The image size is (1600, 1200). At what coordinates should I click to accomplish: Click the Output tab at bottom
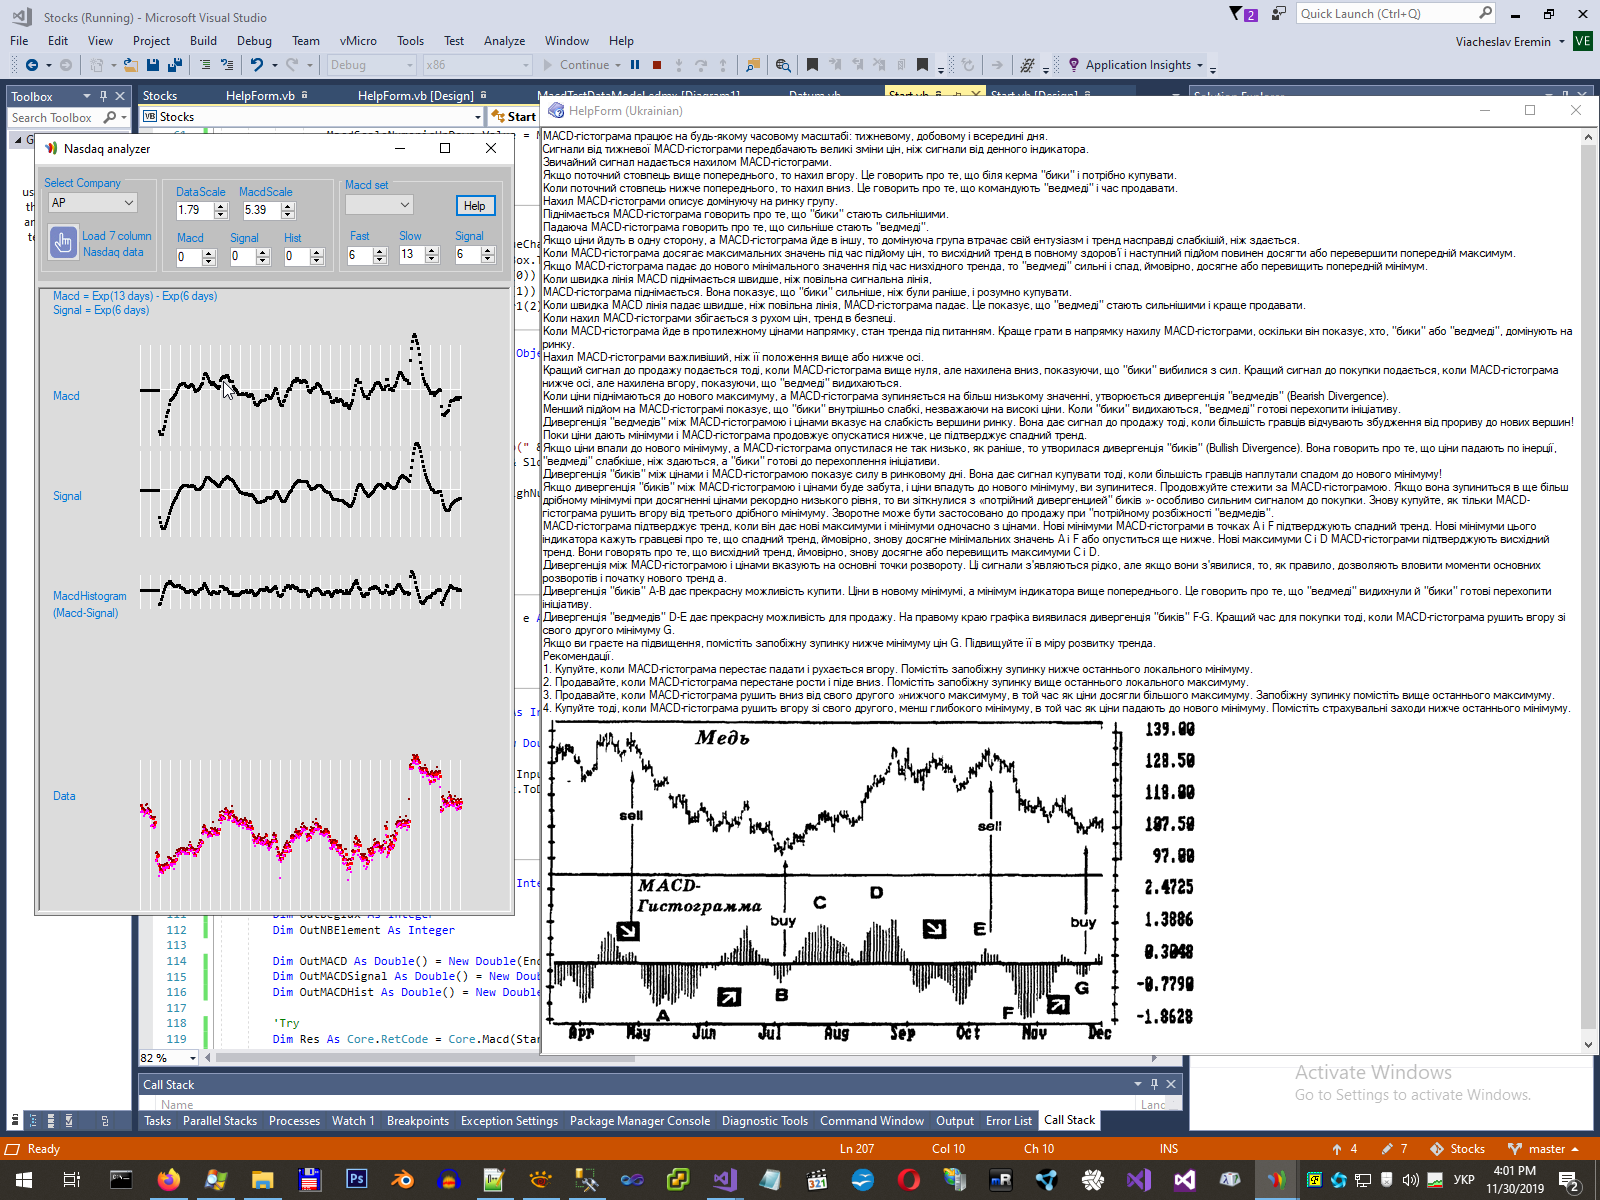point(955,1121)
